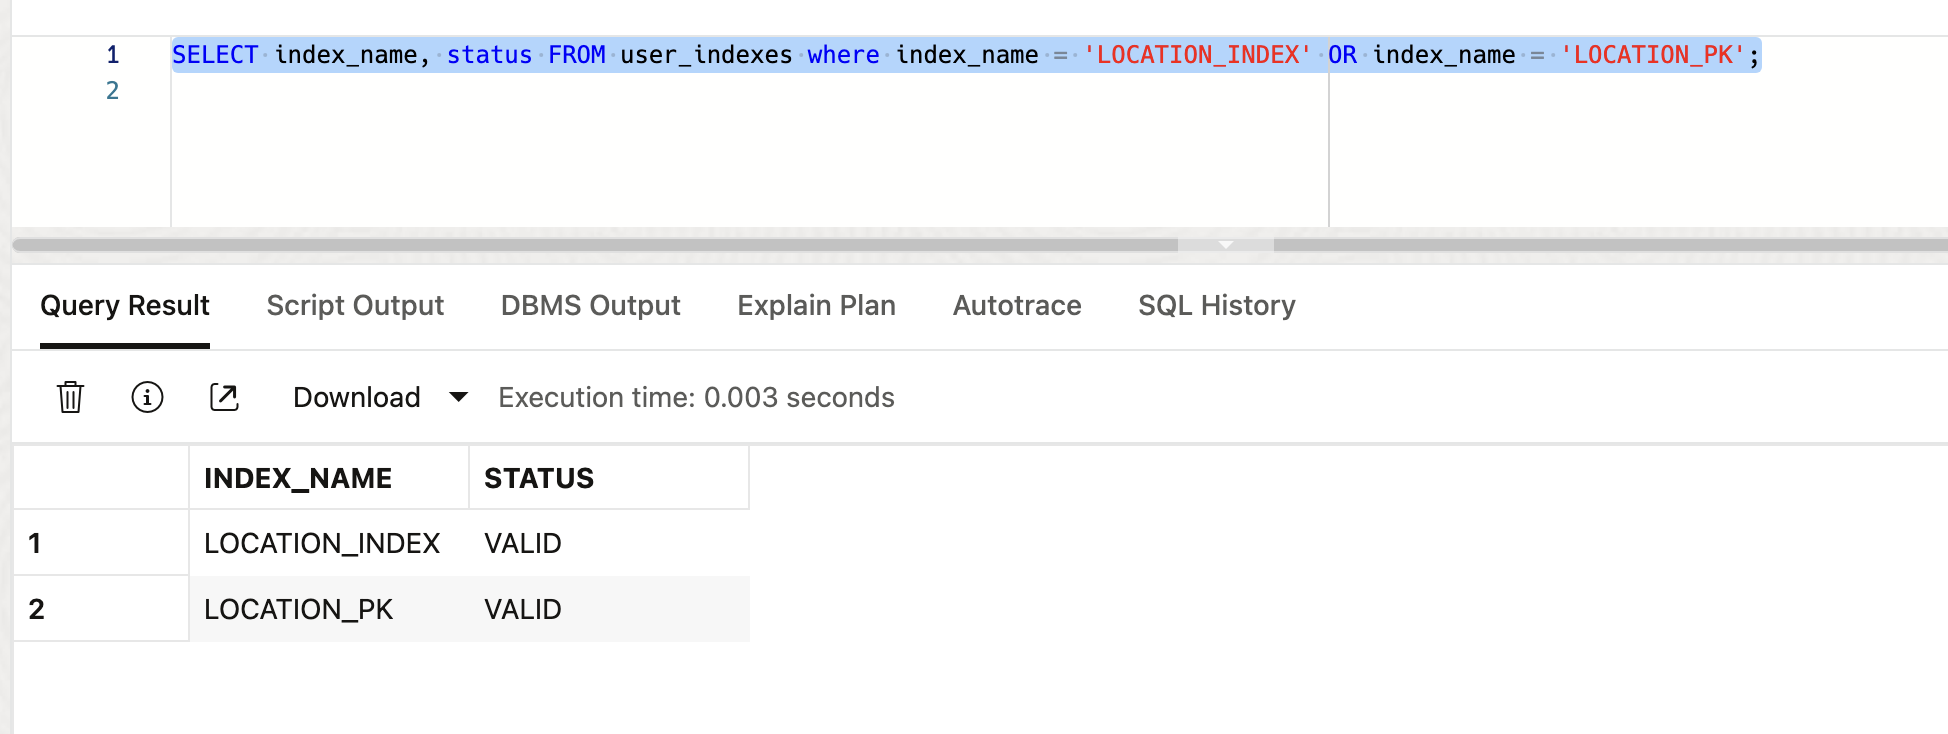Open the Explain Plan tab
The image size is (1948, 734).
pyautogui.click(x=816, y=305)
